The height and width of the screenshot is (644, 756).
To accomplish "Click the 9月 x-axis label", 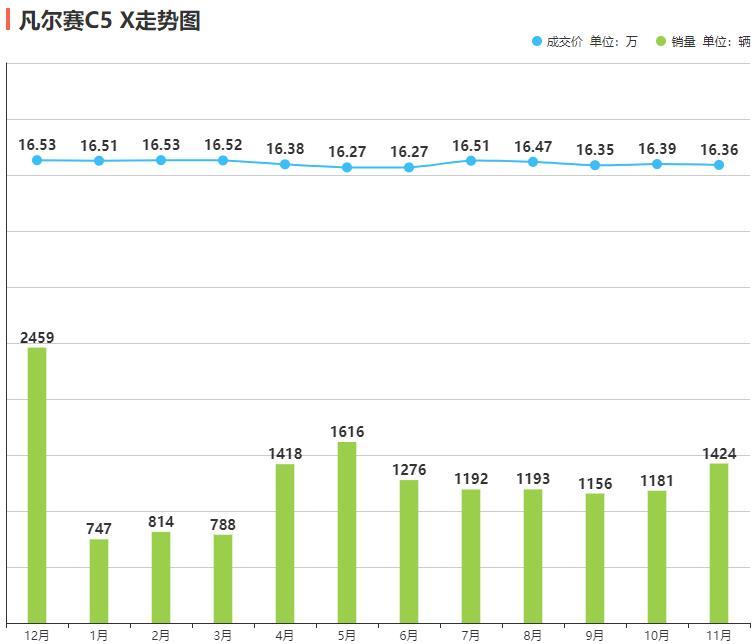I will click(x=594, y=635).
